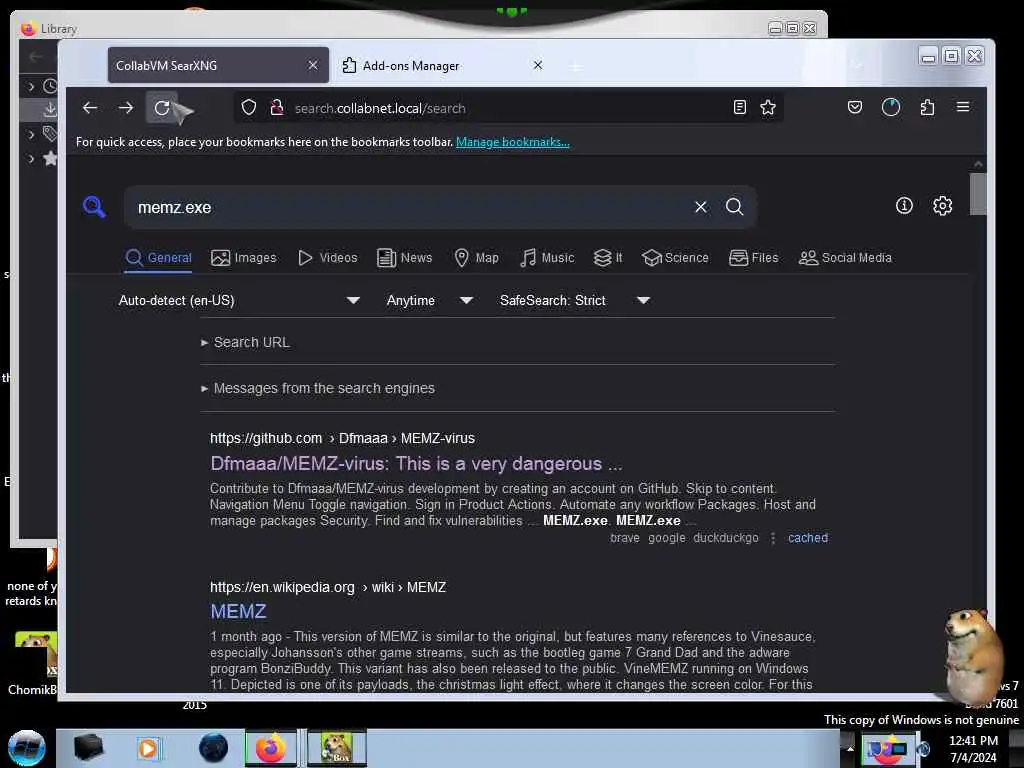
Task: Select Tags icon in Library sidebar
Action: tap(50, 135)
